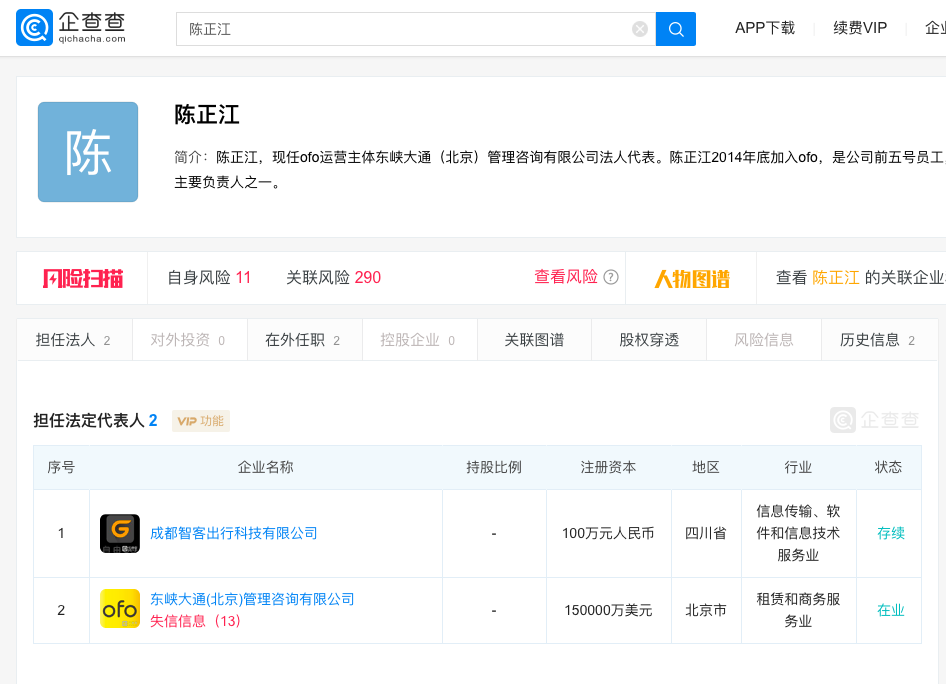Click the 查看风险 link
Screen dimensions: 946x684
[x=565, y=277]
